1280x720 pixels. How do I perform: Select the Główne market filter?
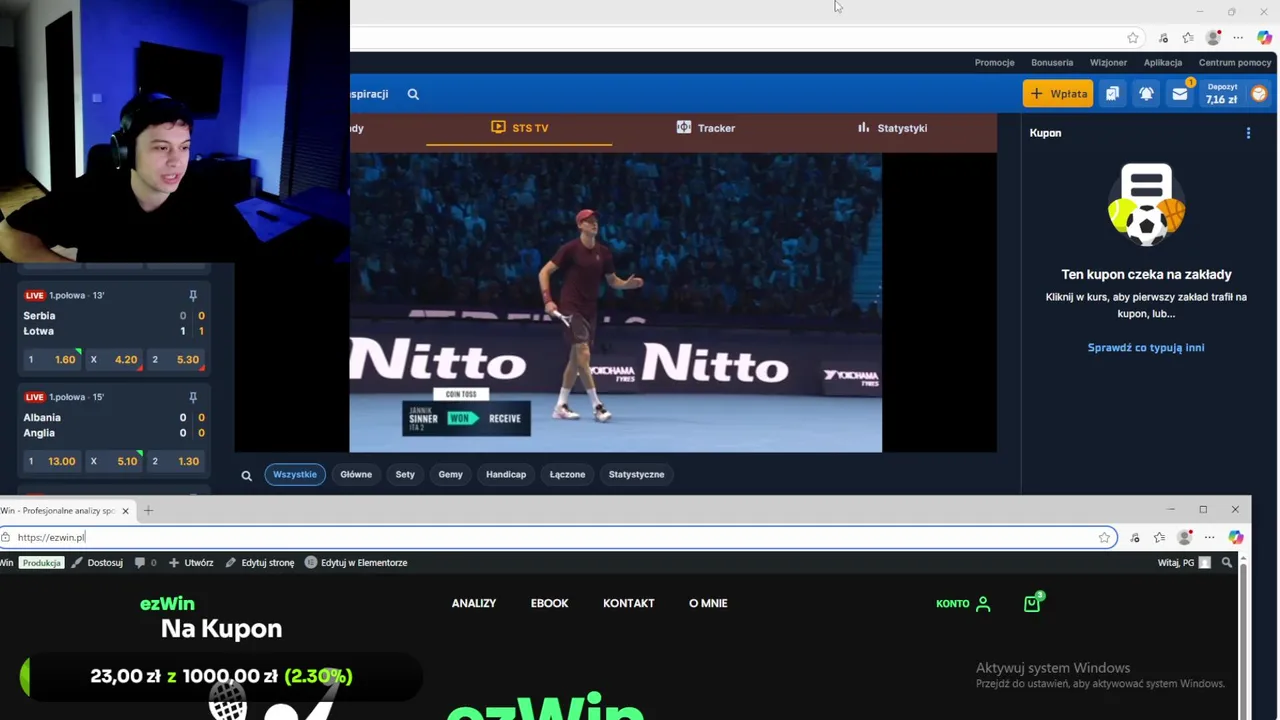(x=356, y=474)
